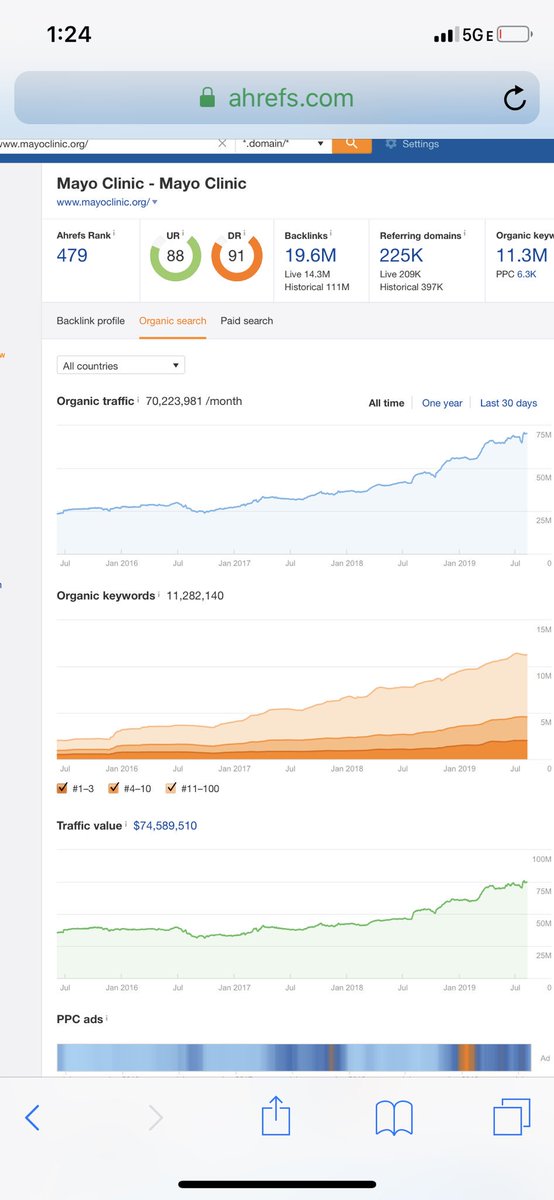554x1200 pixels.
Task: Open the www.mayoclinic.org/ link
Action: [103, 203]
